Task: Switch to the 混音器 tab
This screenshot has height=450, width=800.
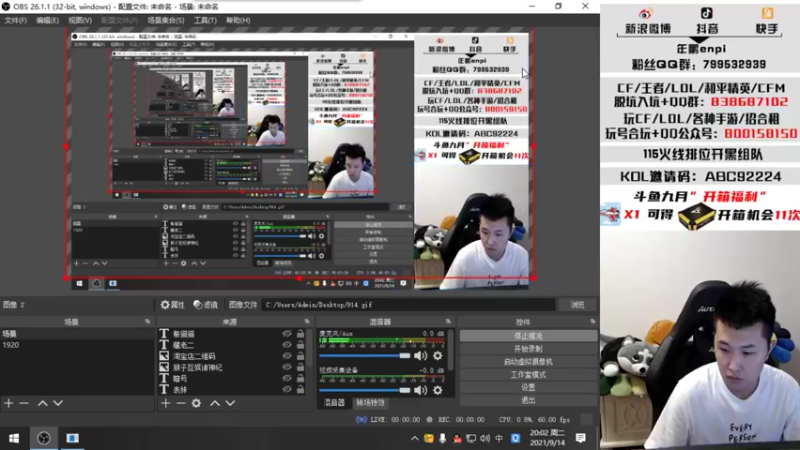Action: pyautogui.click(x=334, y=403)
